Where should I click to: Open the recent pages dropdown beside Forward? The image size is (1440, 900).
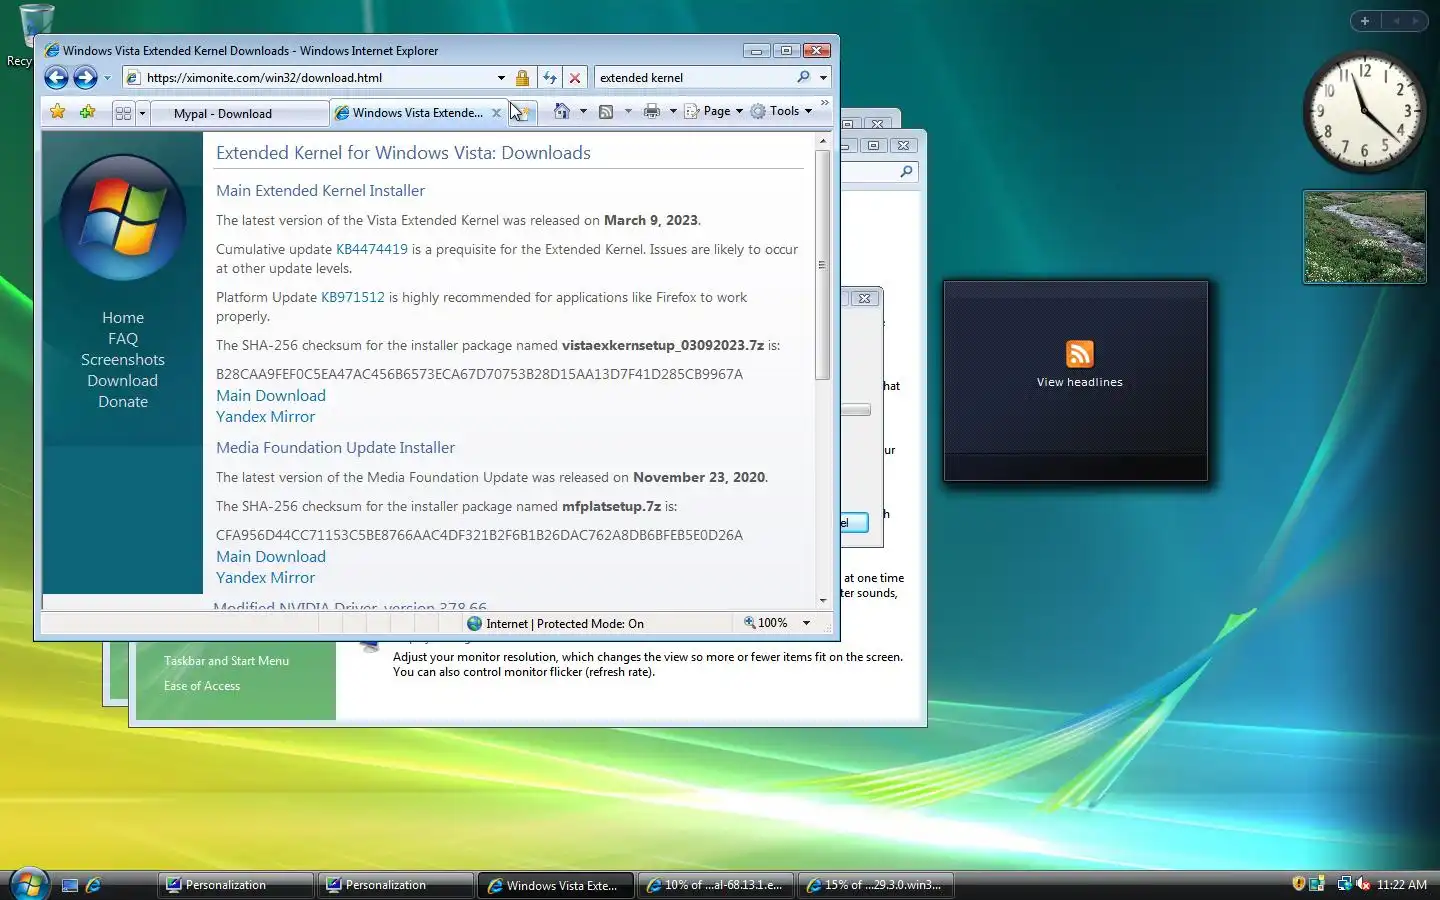pos(107,78)
